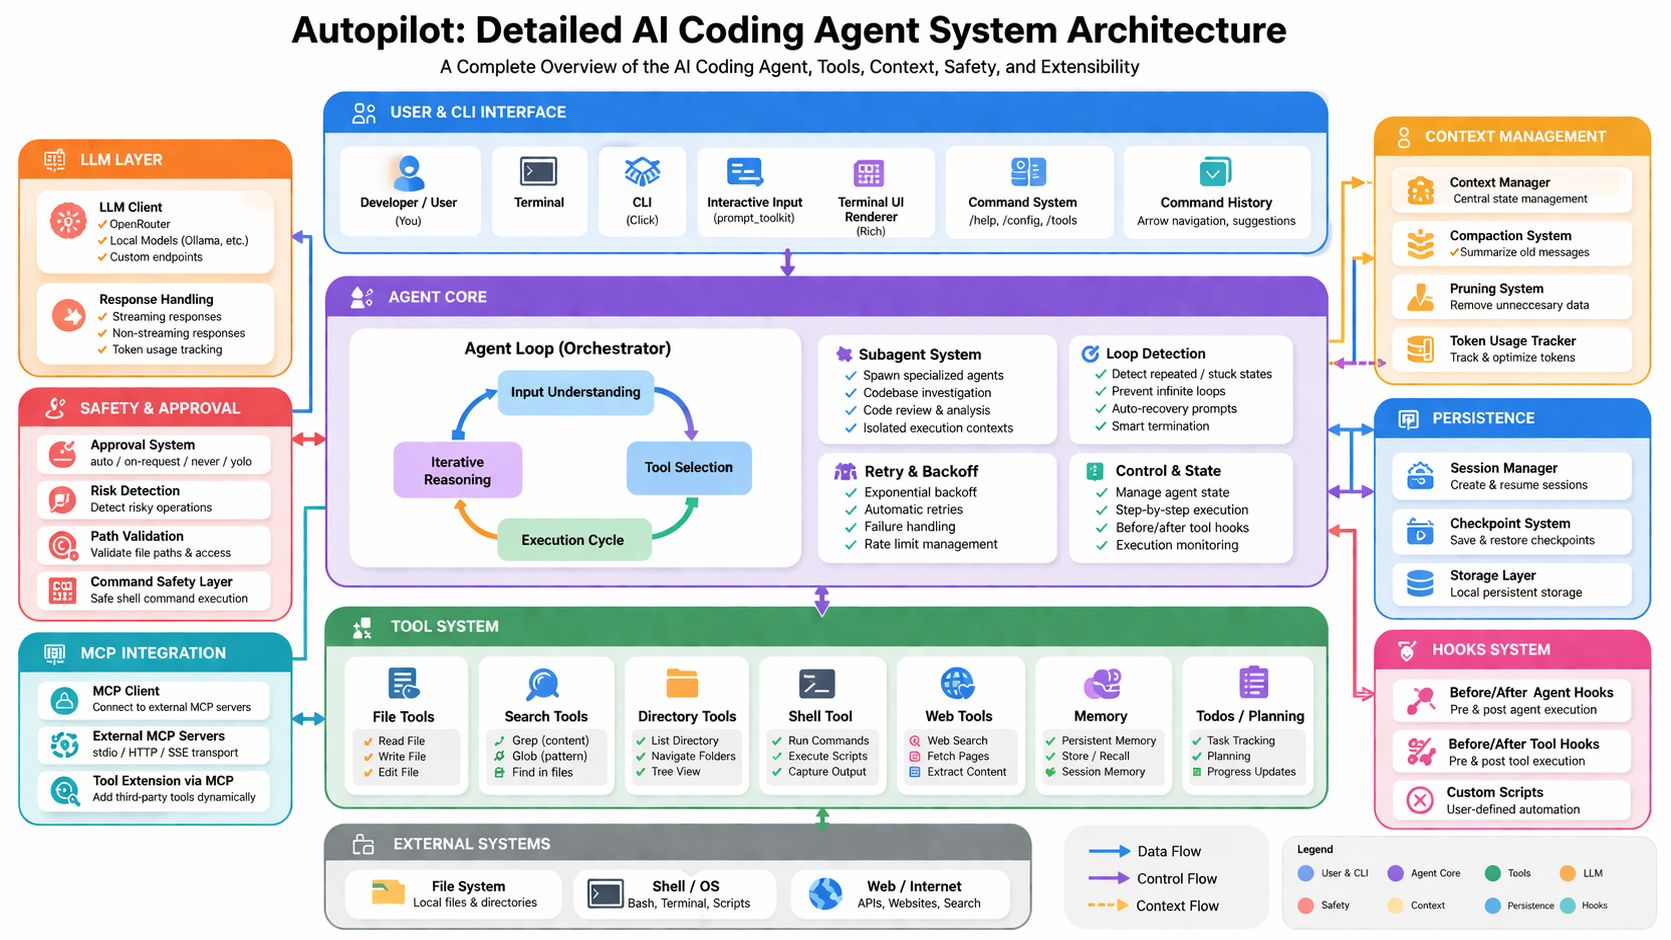Image resolution: width=1671 pixels, height=940 pixels.
Task: Click the AGENT CORE header
Action: [x=826, y=297]
